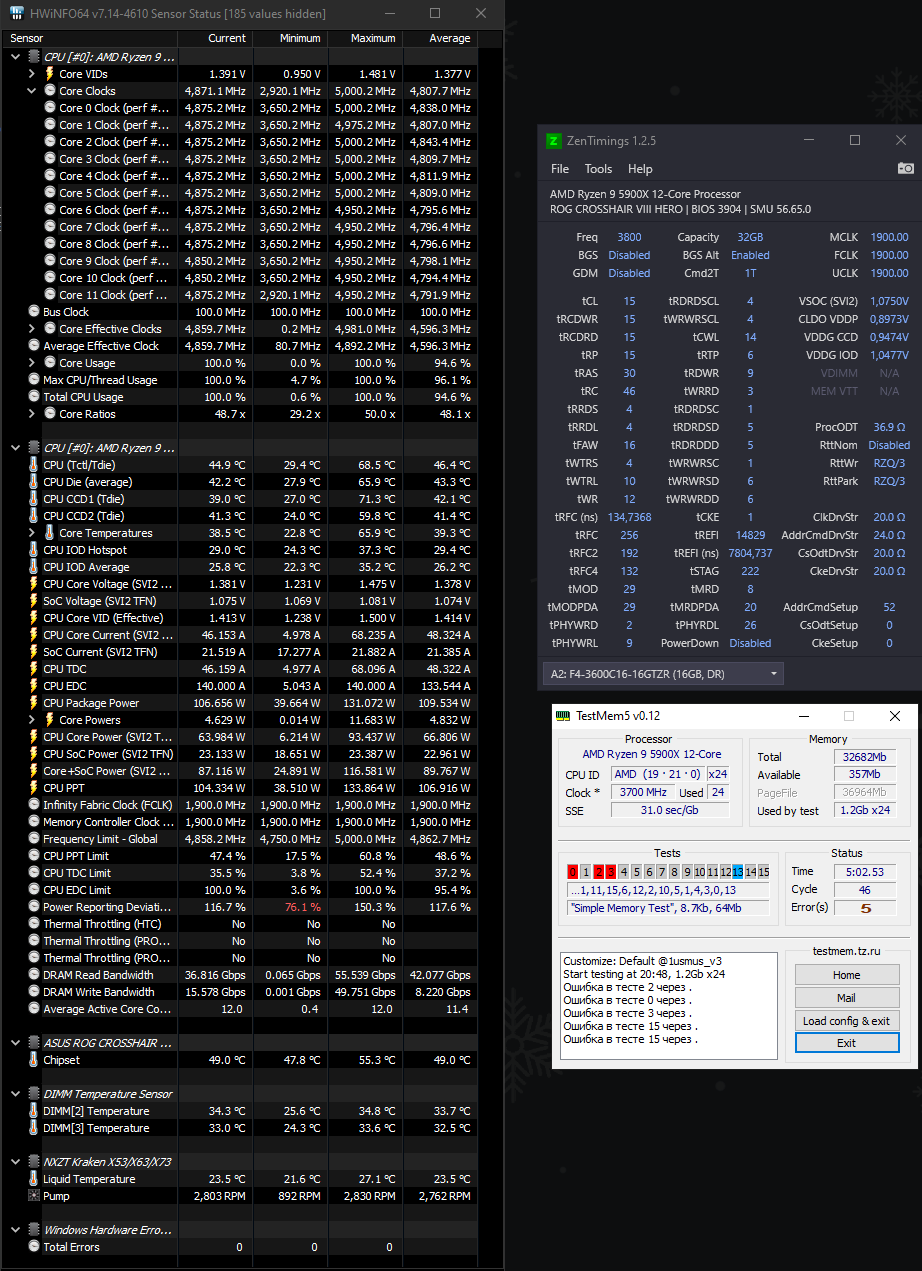Click the Used by test value field
The height and width of the screenshot is (1271, 922).
pos(865,811)
